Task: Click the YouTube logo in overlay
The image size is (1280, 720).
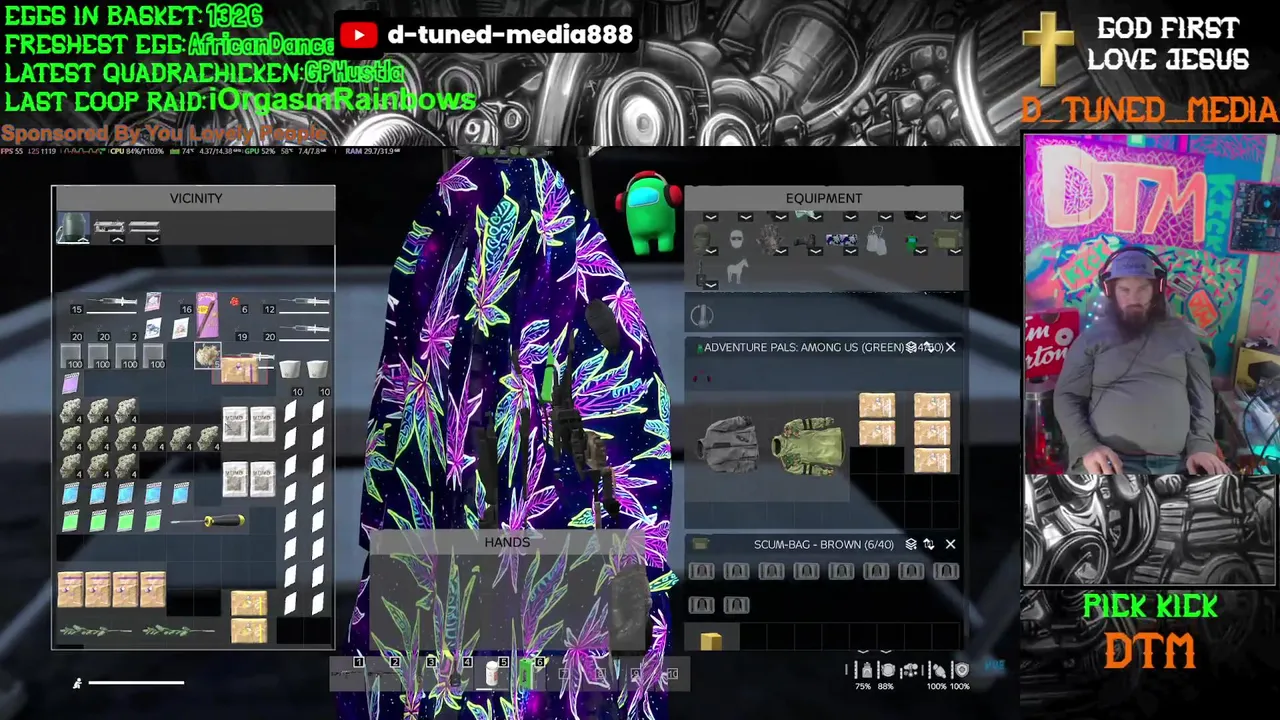Action: coord(357,35)
